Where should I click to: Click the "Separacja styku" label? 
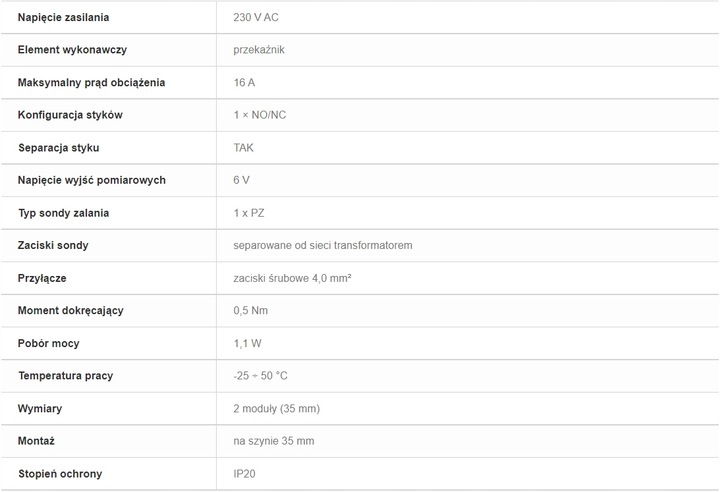(x=59, y=148)
